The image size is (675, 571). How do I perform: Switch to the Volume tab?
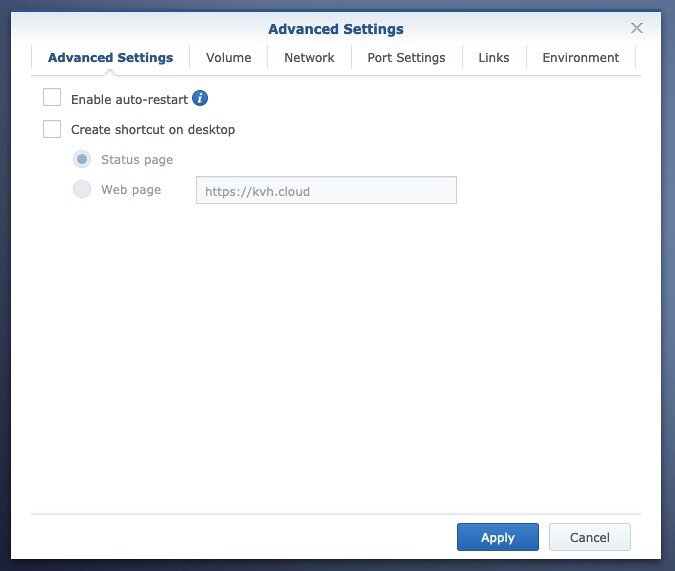(229, 58)
